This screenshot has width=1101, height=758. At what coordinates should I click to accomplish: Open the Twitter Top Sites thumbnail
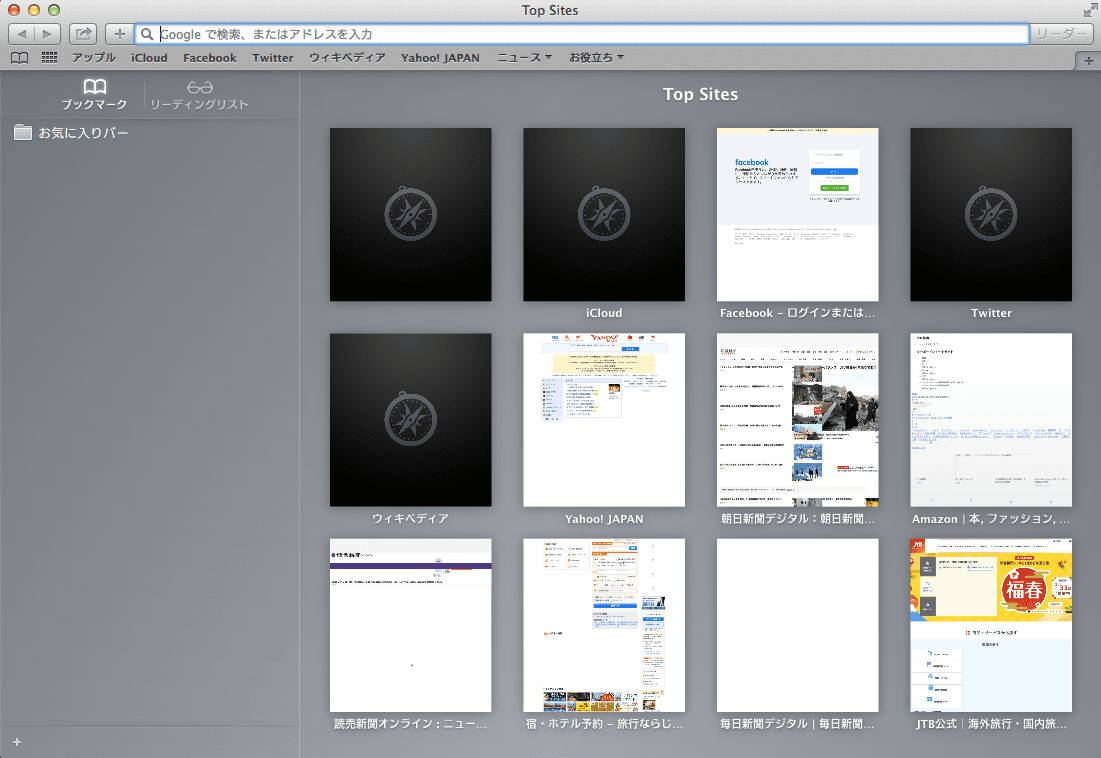991,215
